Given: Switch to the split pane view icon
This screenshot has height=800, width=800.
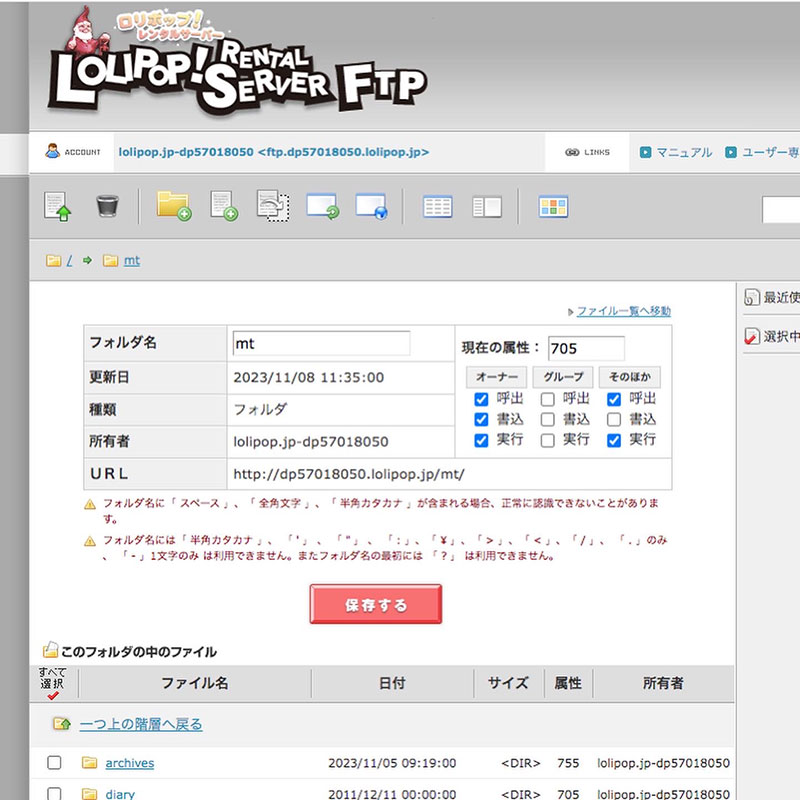Looking at the screenshot, I should click(x=487, y=207).
